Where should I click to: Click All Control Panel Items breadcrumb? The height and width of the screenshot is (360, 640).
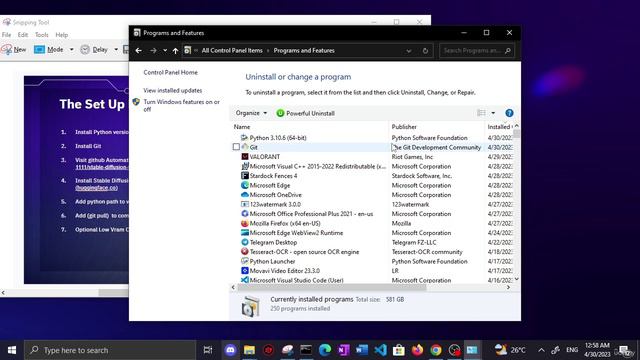pyautogui.click(x=232, y=51)
